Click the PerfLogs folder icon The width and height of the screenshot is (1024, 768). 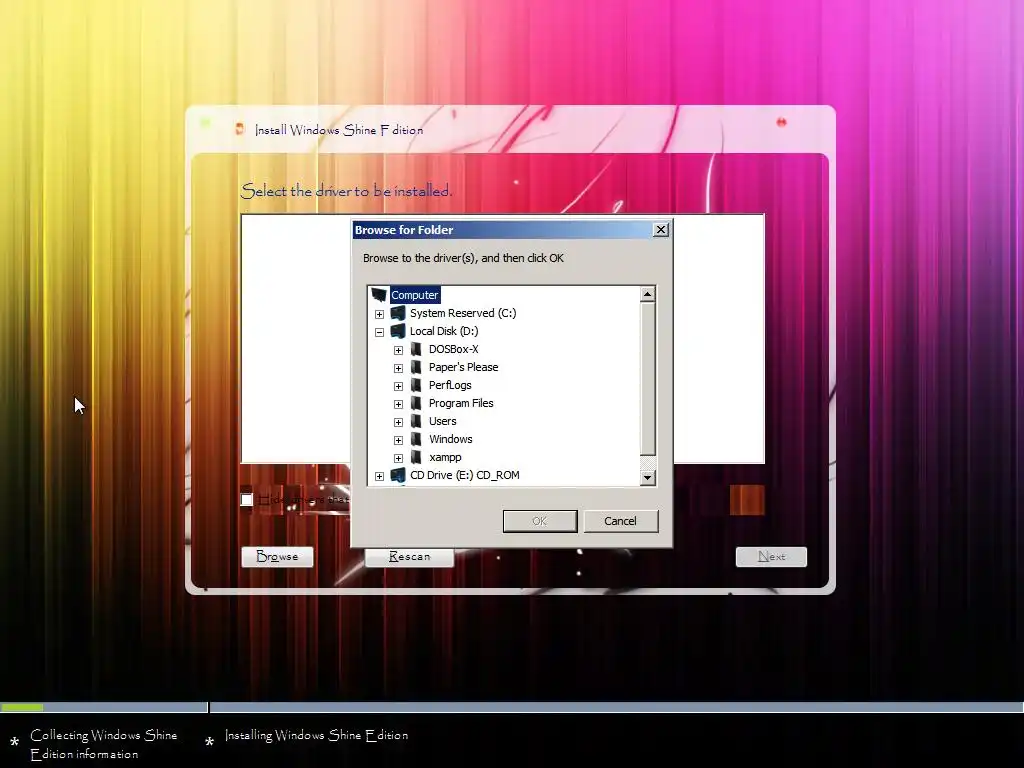416,385
